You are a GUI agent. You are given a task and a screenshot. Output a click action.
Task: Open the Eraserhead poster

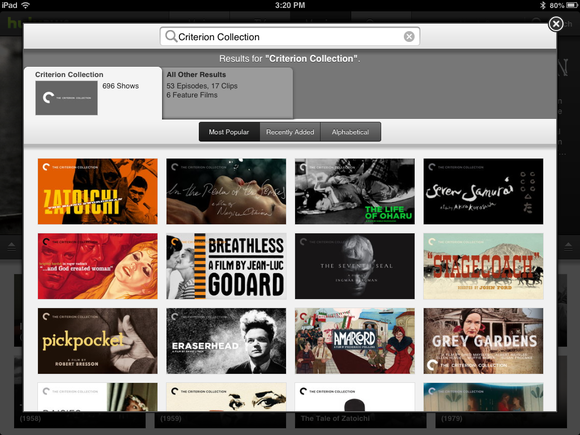(x=226, y=341)
